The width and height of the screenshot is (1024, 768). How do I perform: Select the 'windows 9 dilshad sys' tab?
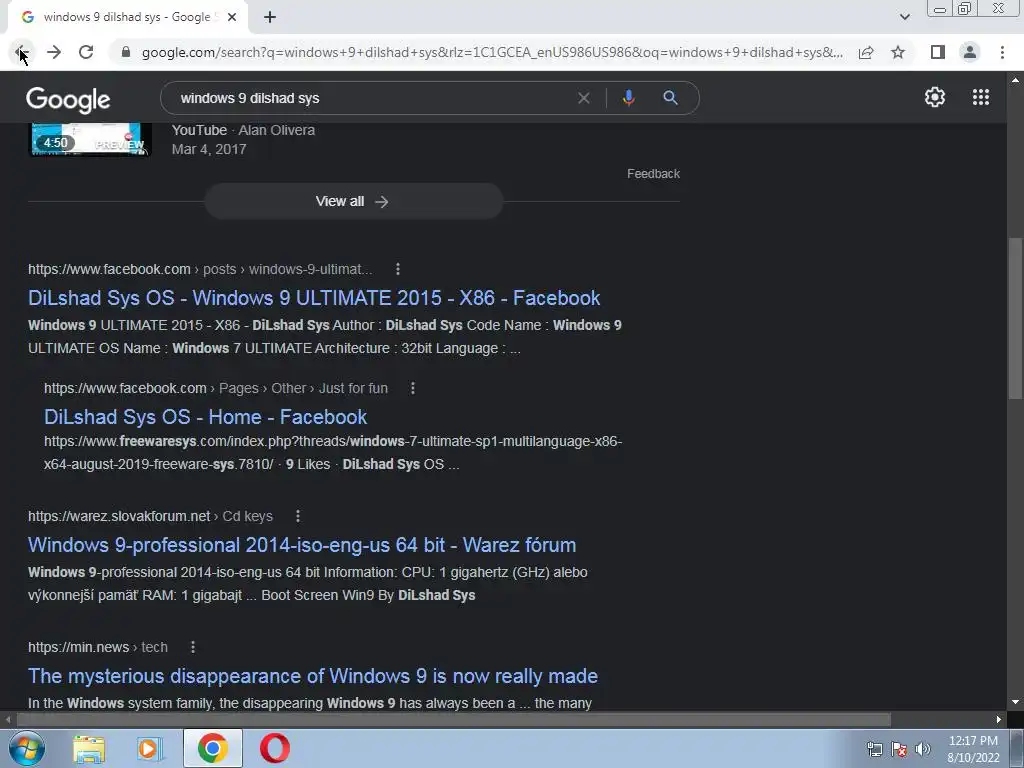(127, 17)
